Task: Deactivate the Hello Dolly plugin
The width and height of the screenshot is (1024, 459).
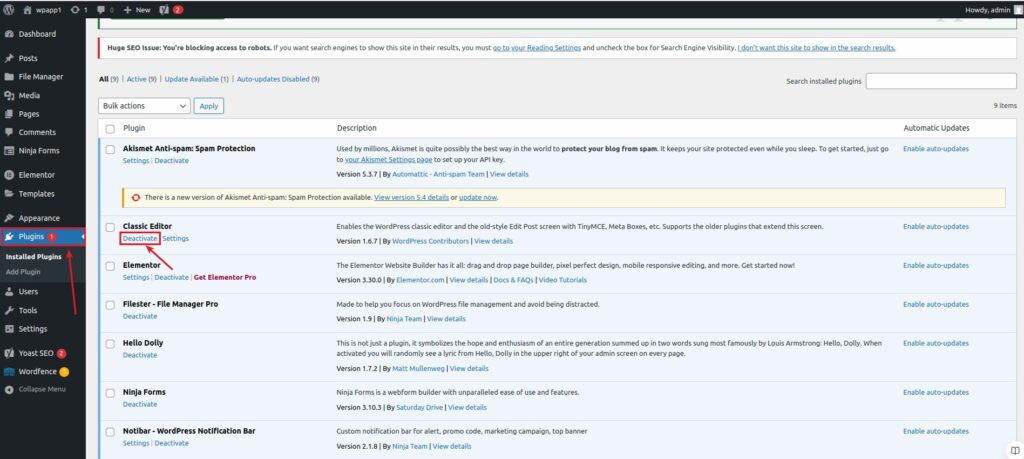Action: 140,355
